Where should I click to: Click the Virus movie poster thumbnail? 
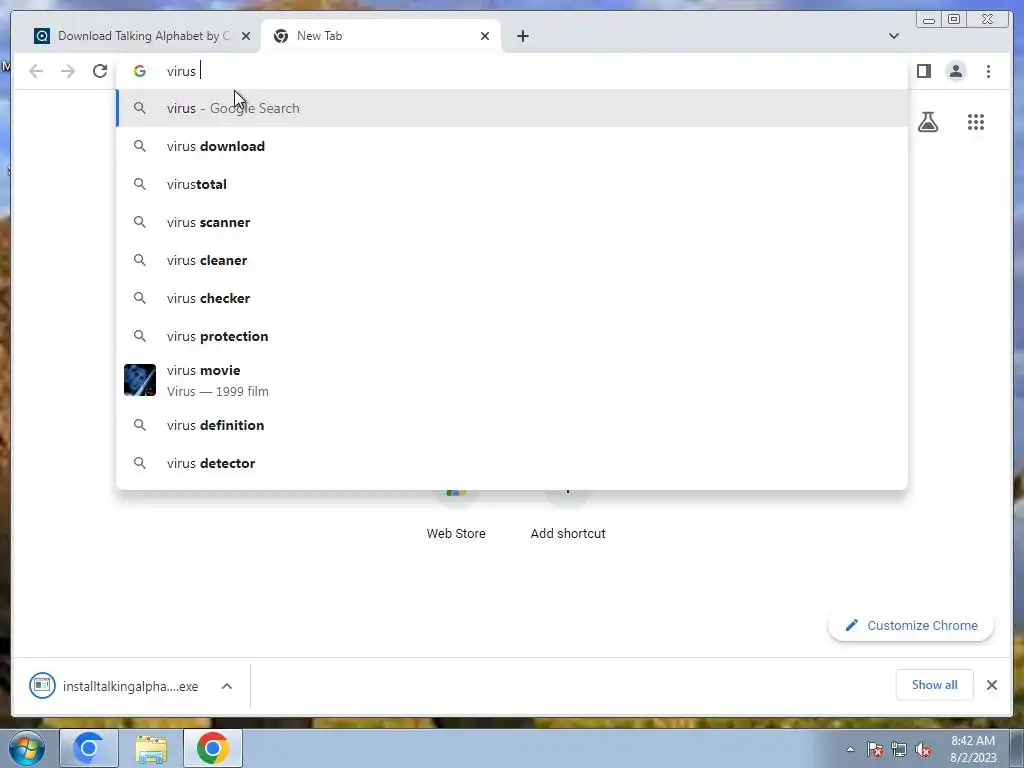[x=140, y=380]
